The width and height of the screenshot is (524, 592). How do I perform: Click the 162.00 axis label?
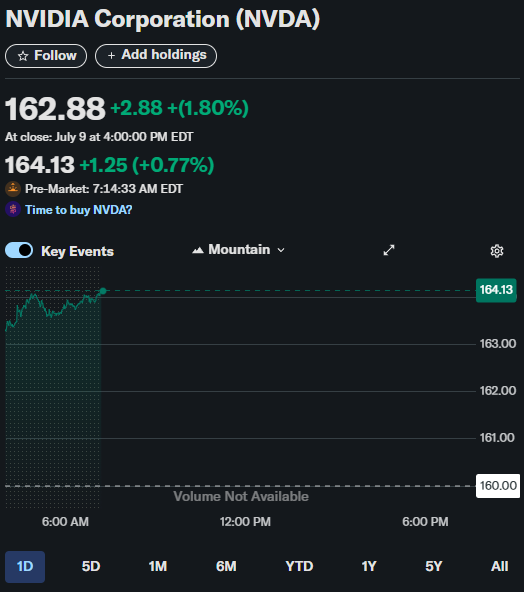click(498, 391)
